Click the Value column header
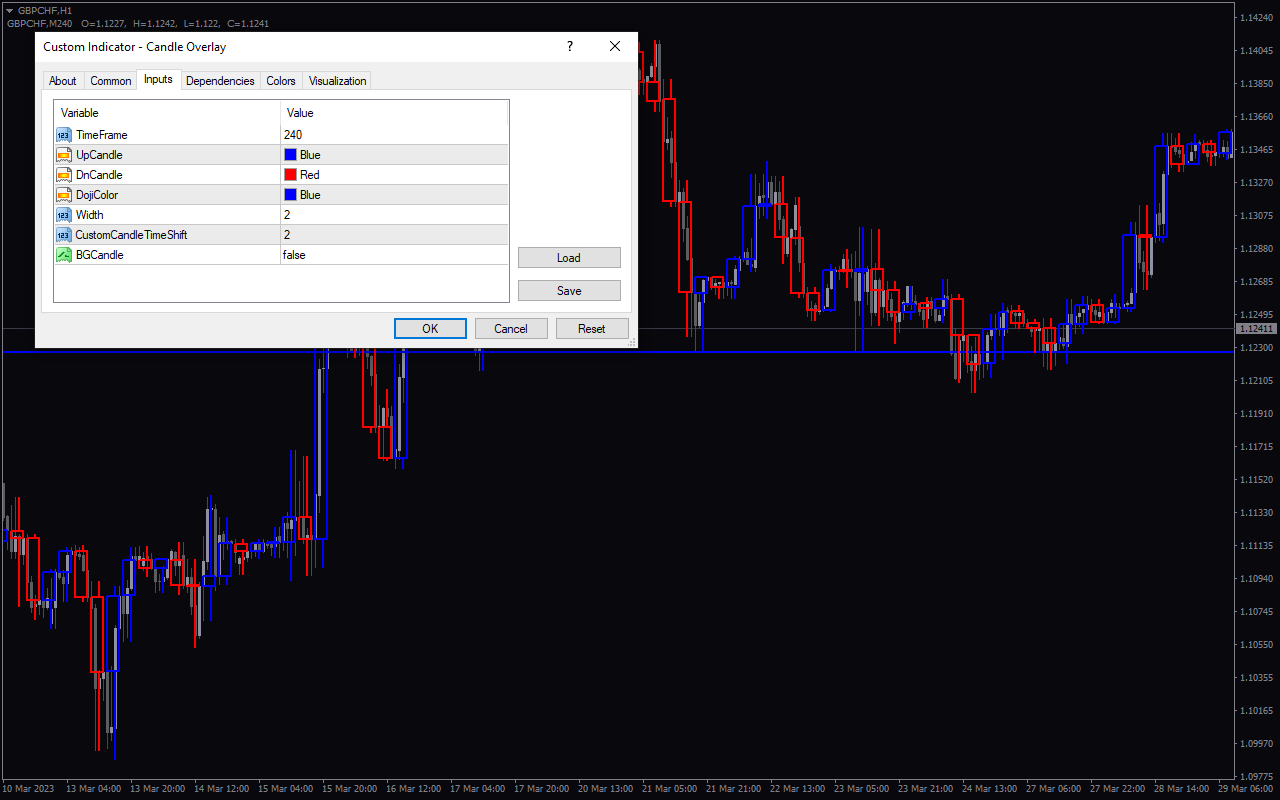The width and height of the screenshot is (1280, 800). click(395, 113)
